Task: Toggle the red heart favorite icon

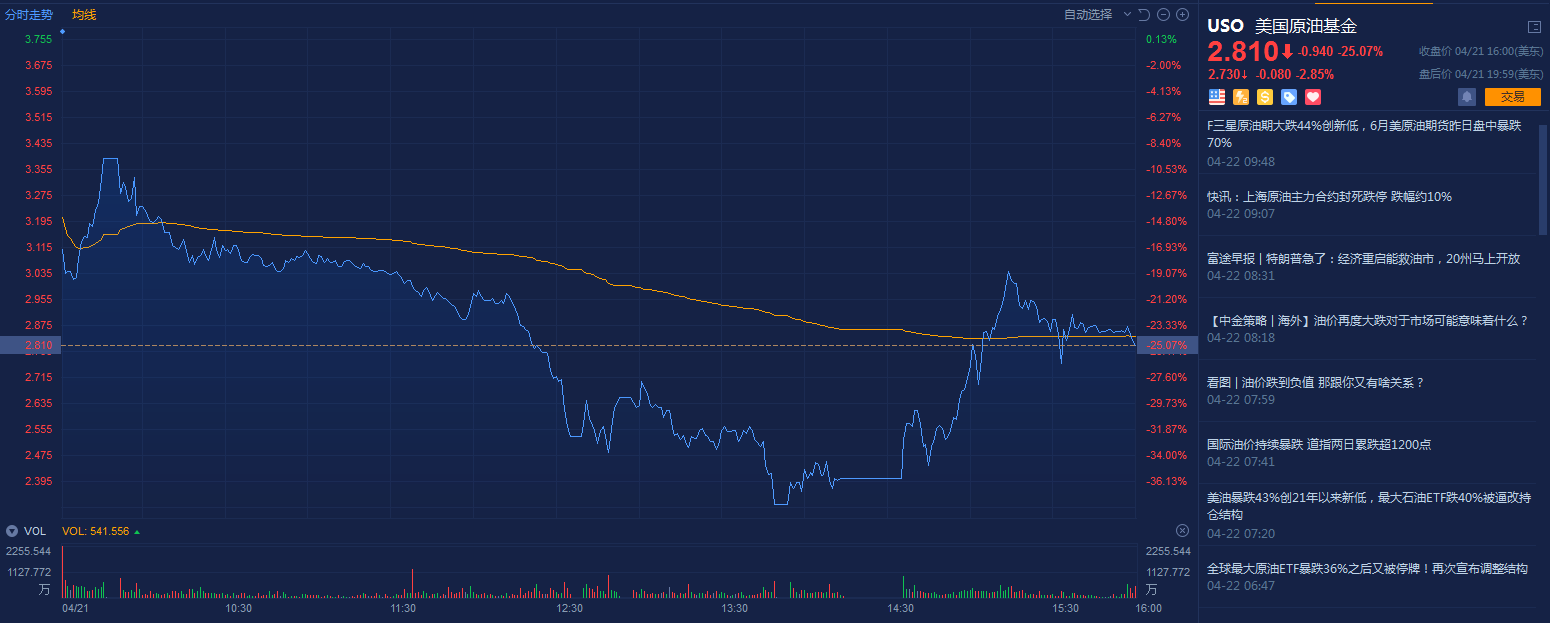Action: pos(1313,97)
